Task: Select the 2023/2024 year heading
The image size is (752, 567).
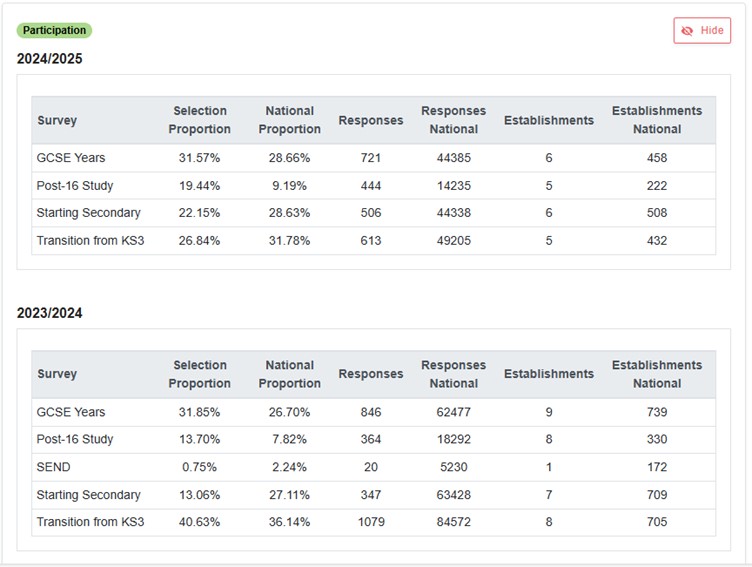Action: click(50, 313)
